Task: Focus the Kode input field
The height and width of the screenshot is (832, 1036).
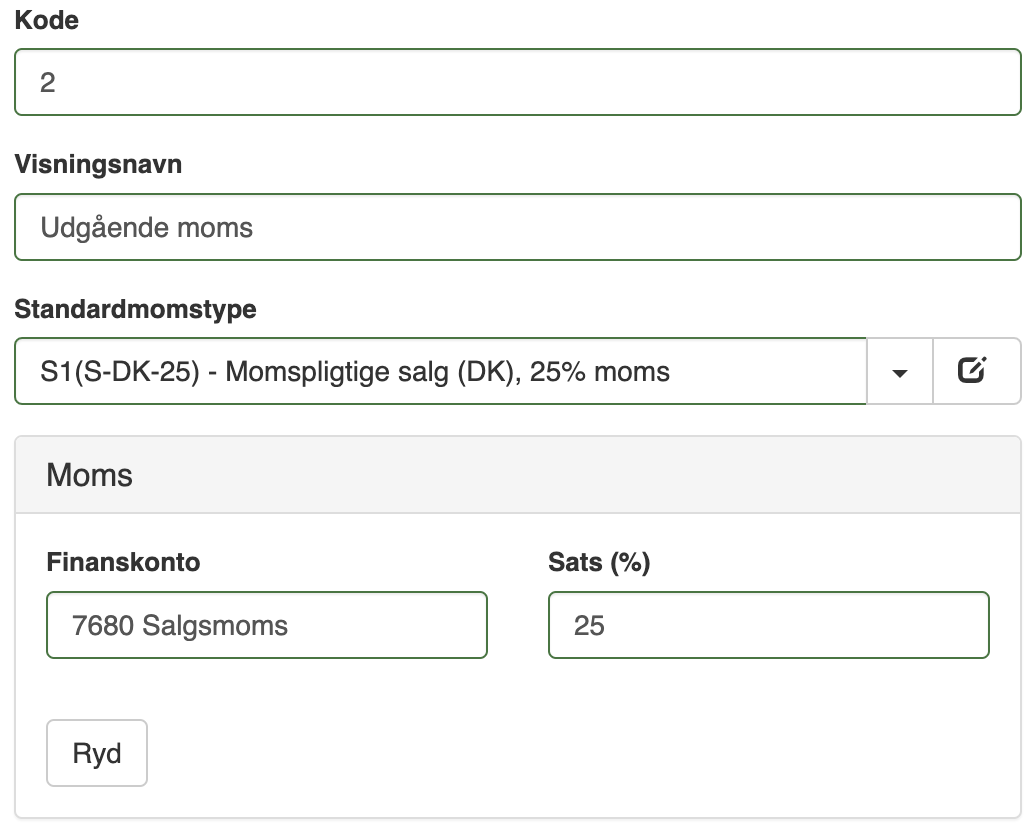Action: [x=517, y=82]
